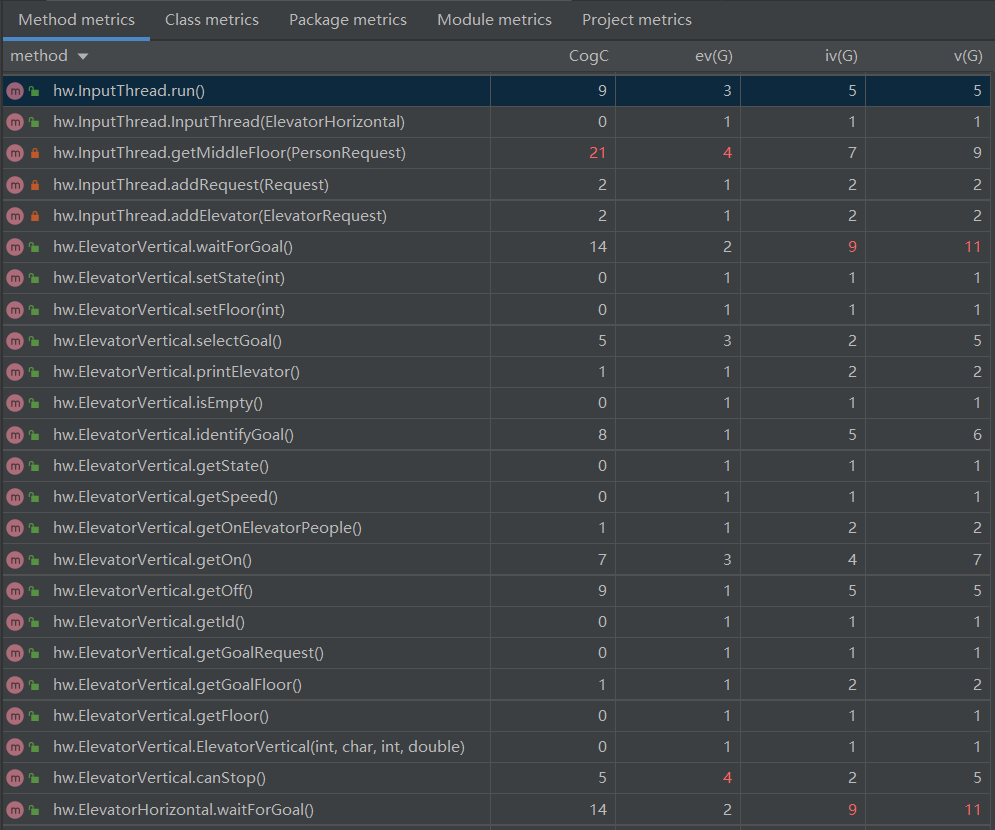The image size is (995, 830).
Task: Click red lock icon beside getMiddleFloor(PersonRequest)
Action: (34, 153)
